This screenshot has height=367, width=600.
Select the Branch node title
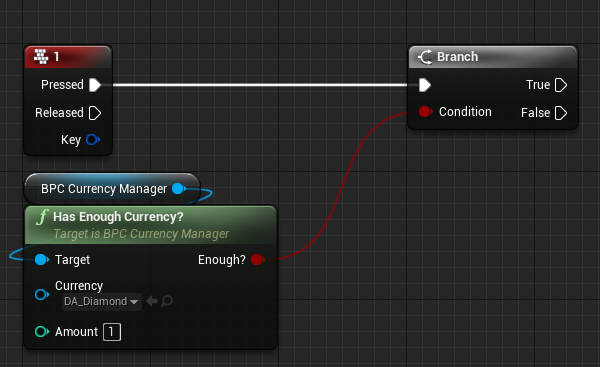tap(458, 57)
